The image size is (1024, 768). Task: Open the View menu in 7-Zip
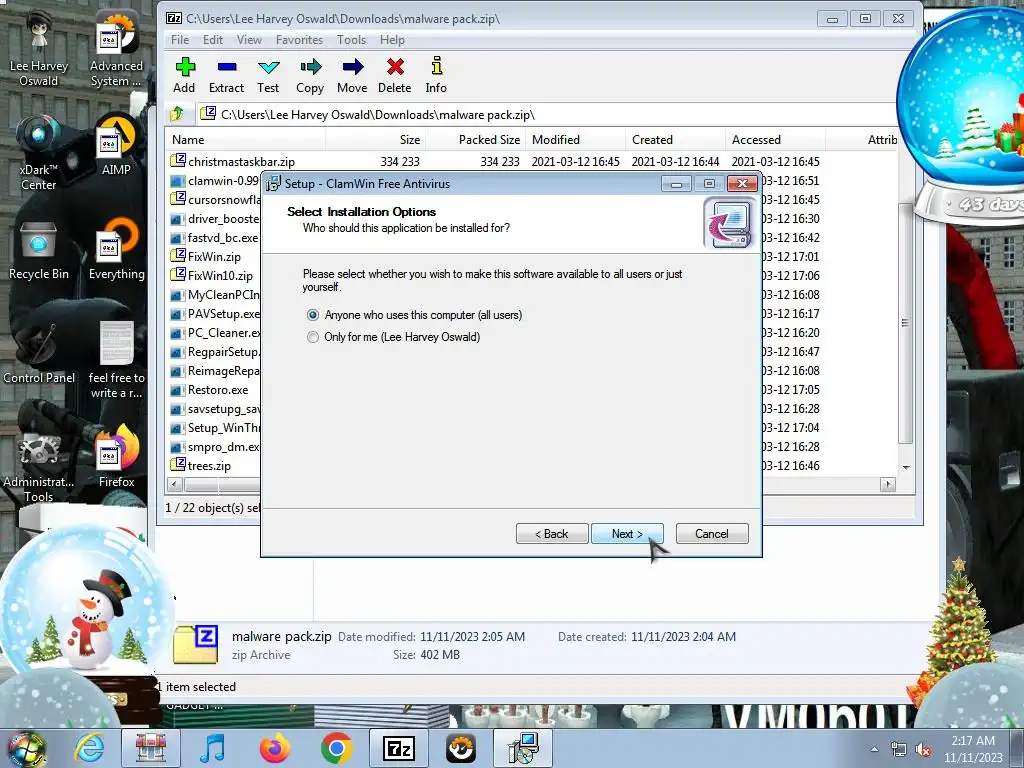click(x=249, y=40)
